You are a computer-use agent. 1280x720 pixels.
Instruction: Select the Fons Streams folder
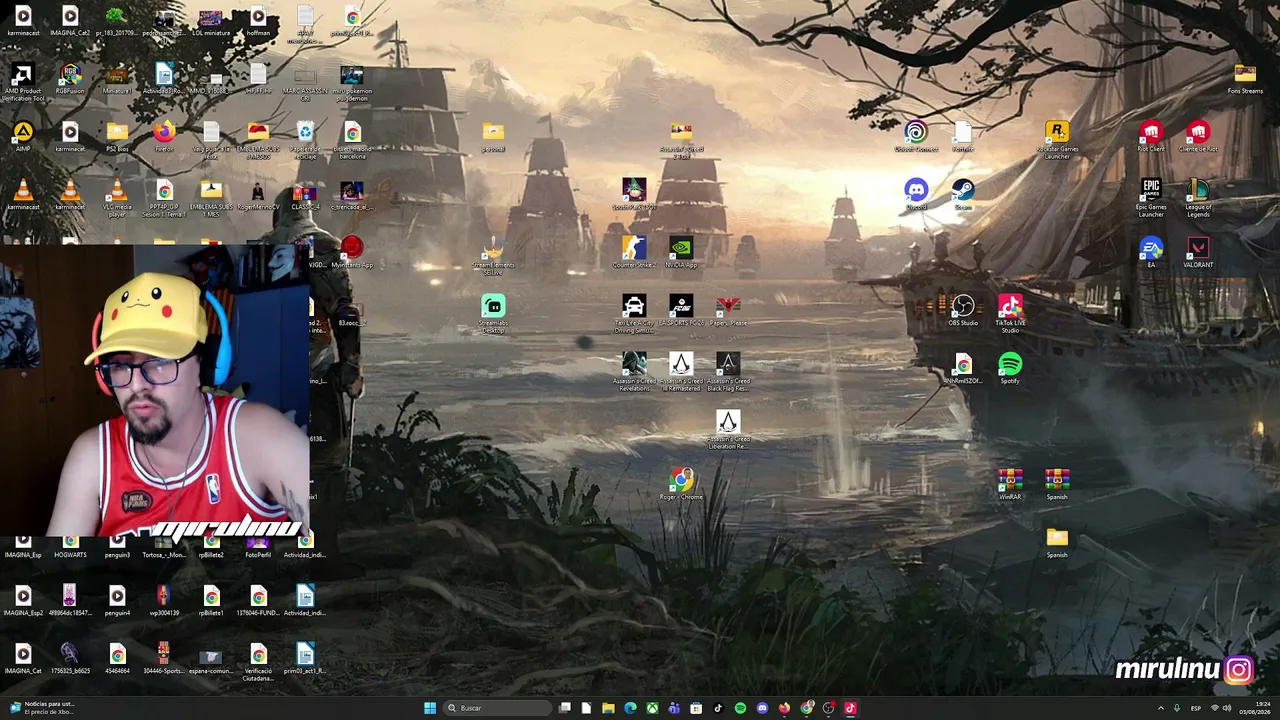point(1245,78)
